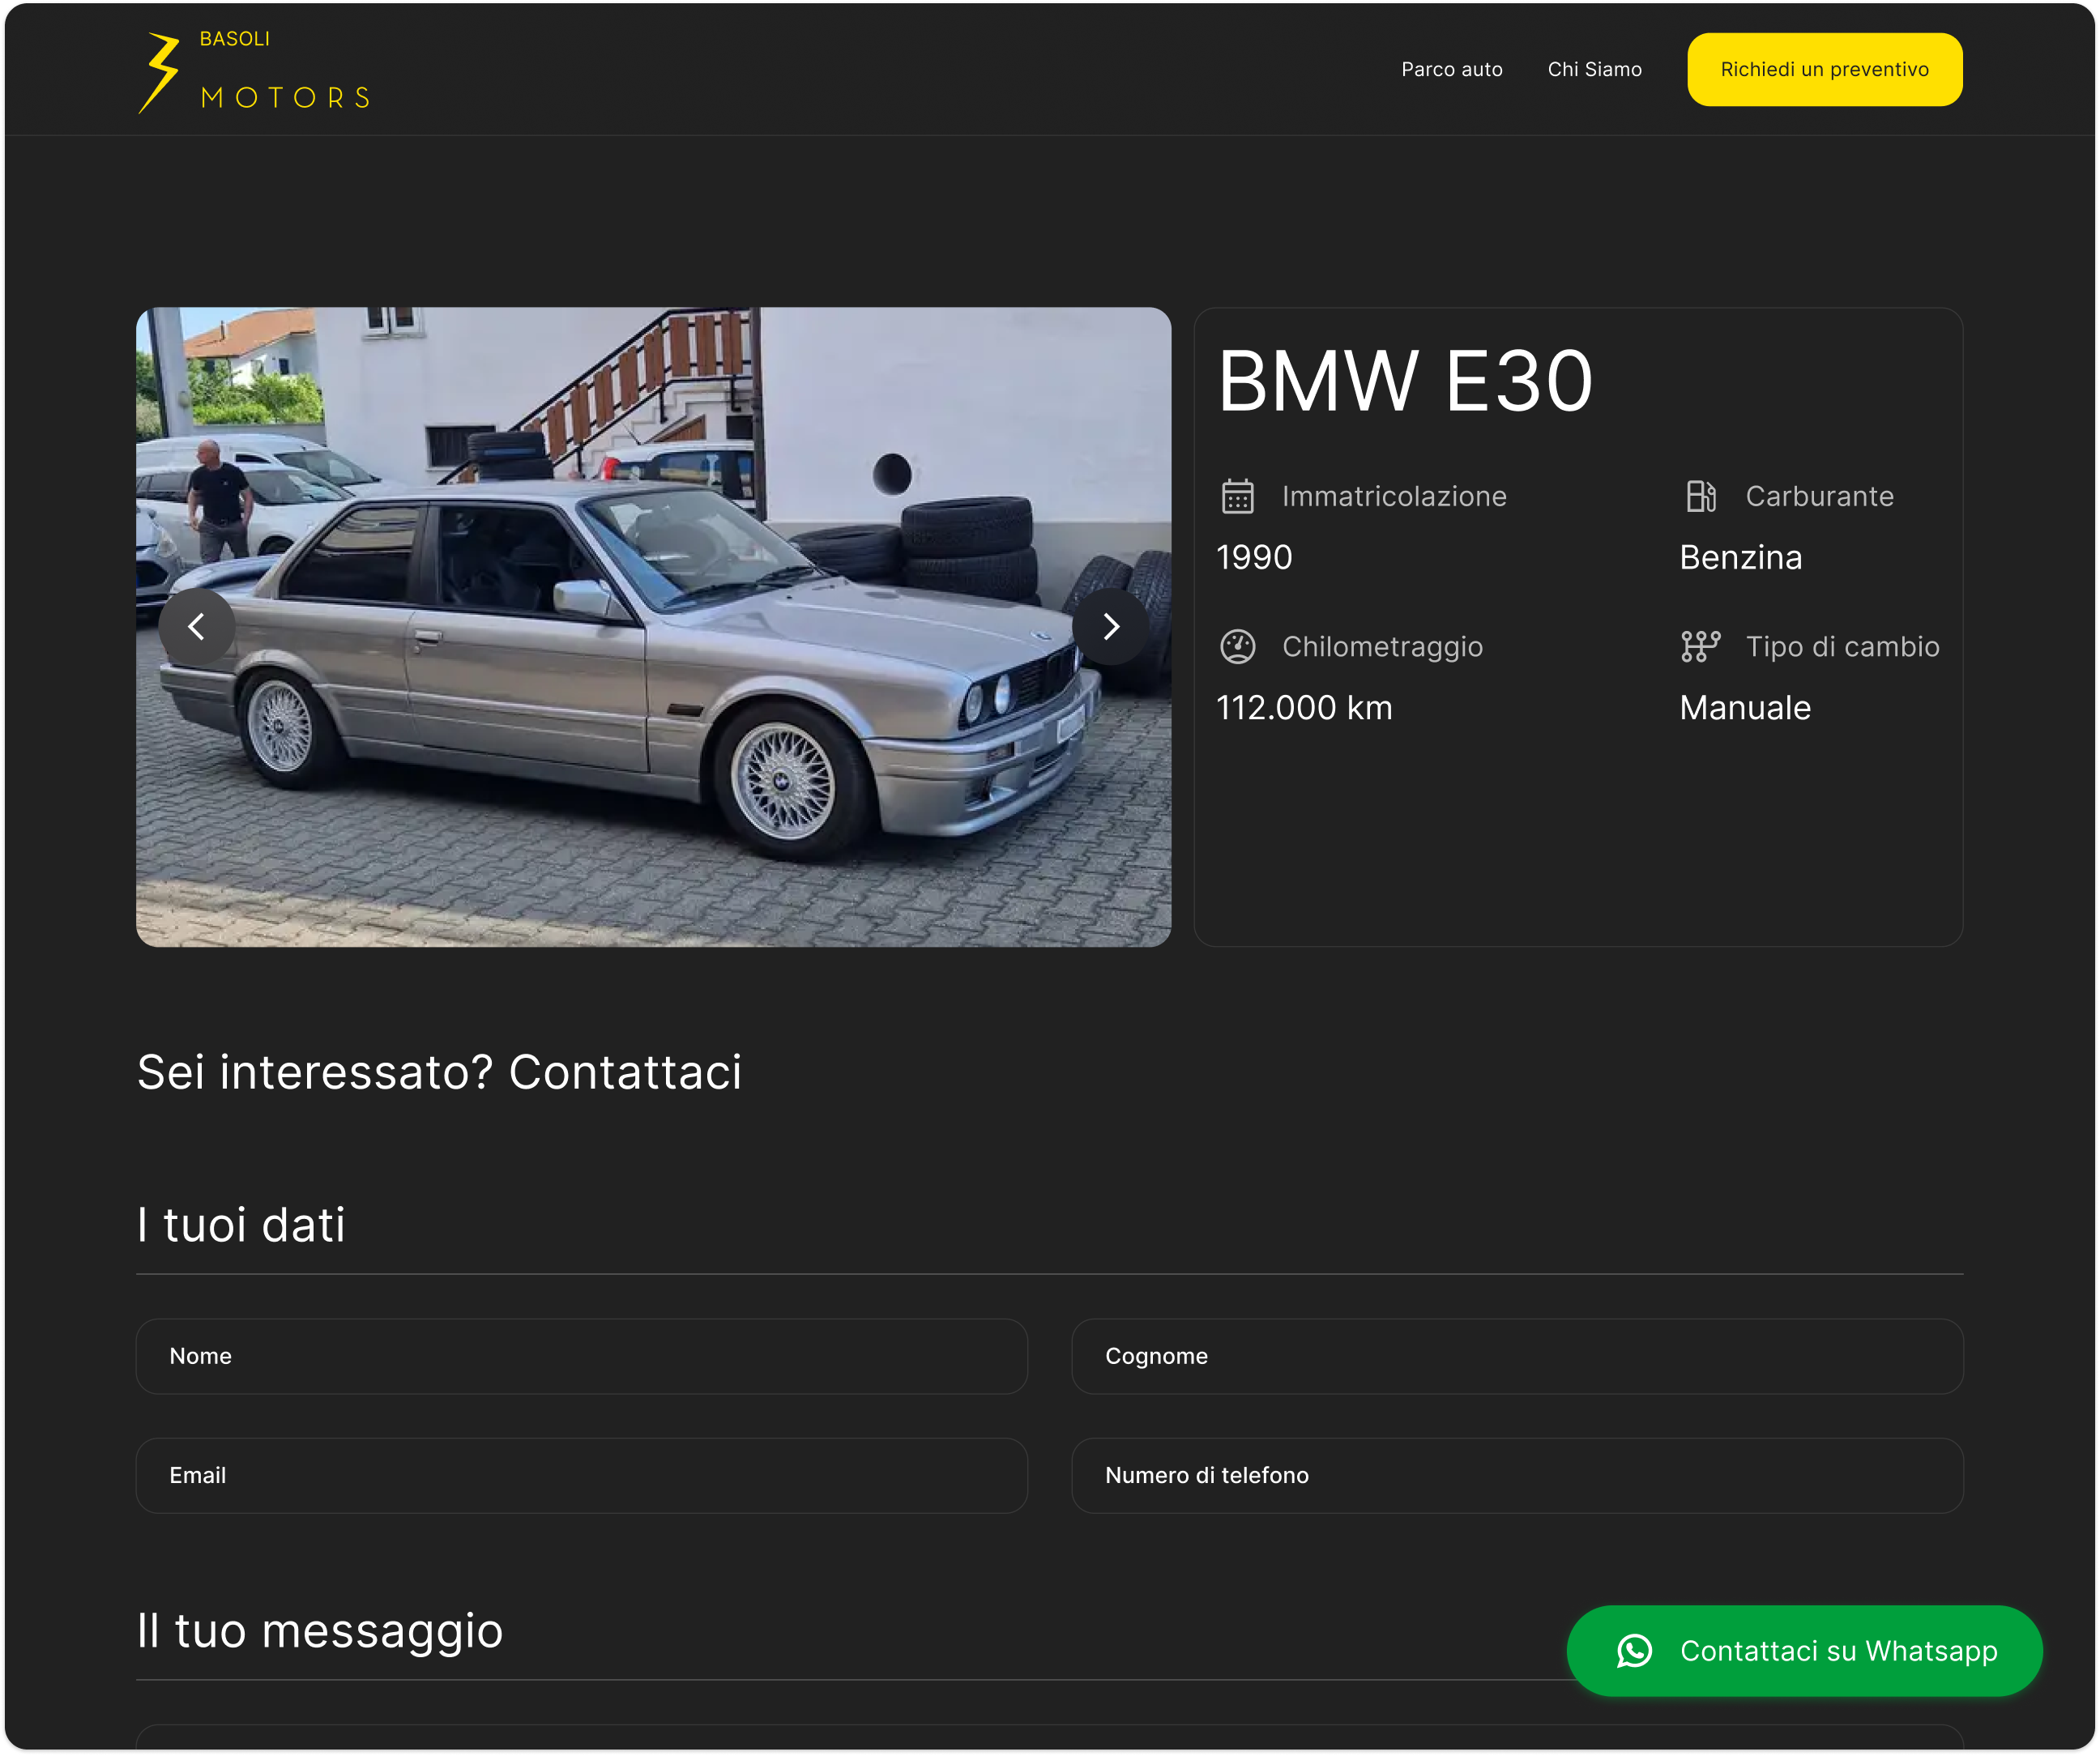The image size is (2100, 1756).
Task: Click into the Cognome field
Action: (1517, 1356)
